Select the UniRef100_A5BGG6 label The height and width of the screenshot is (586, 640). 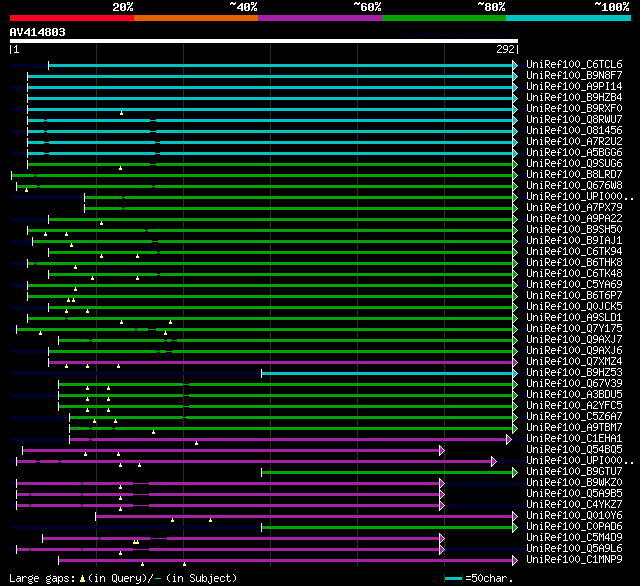click(x=574, y=153)
